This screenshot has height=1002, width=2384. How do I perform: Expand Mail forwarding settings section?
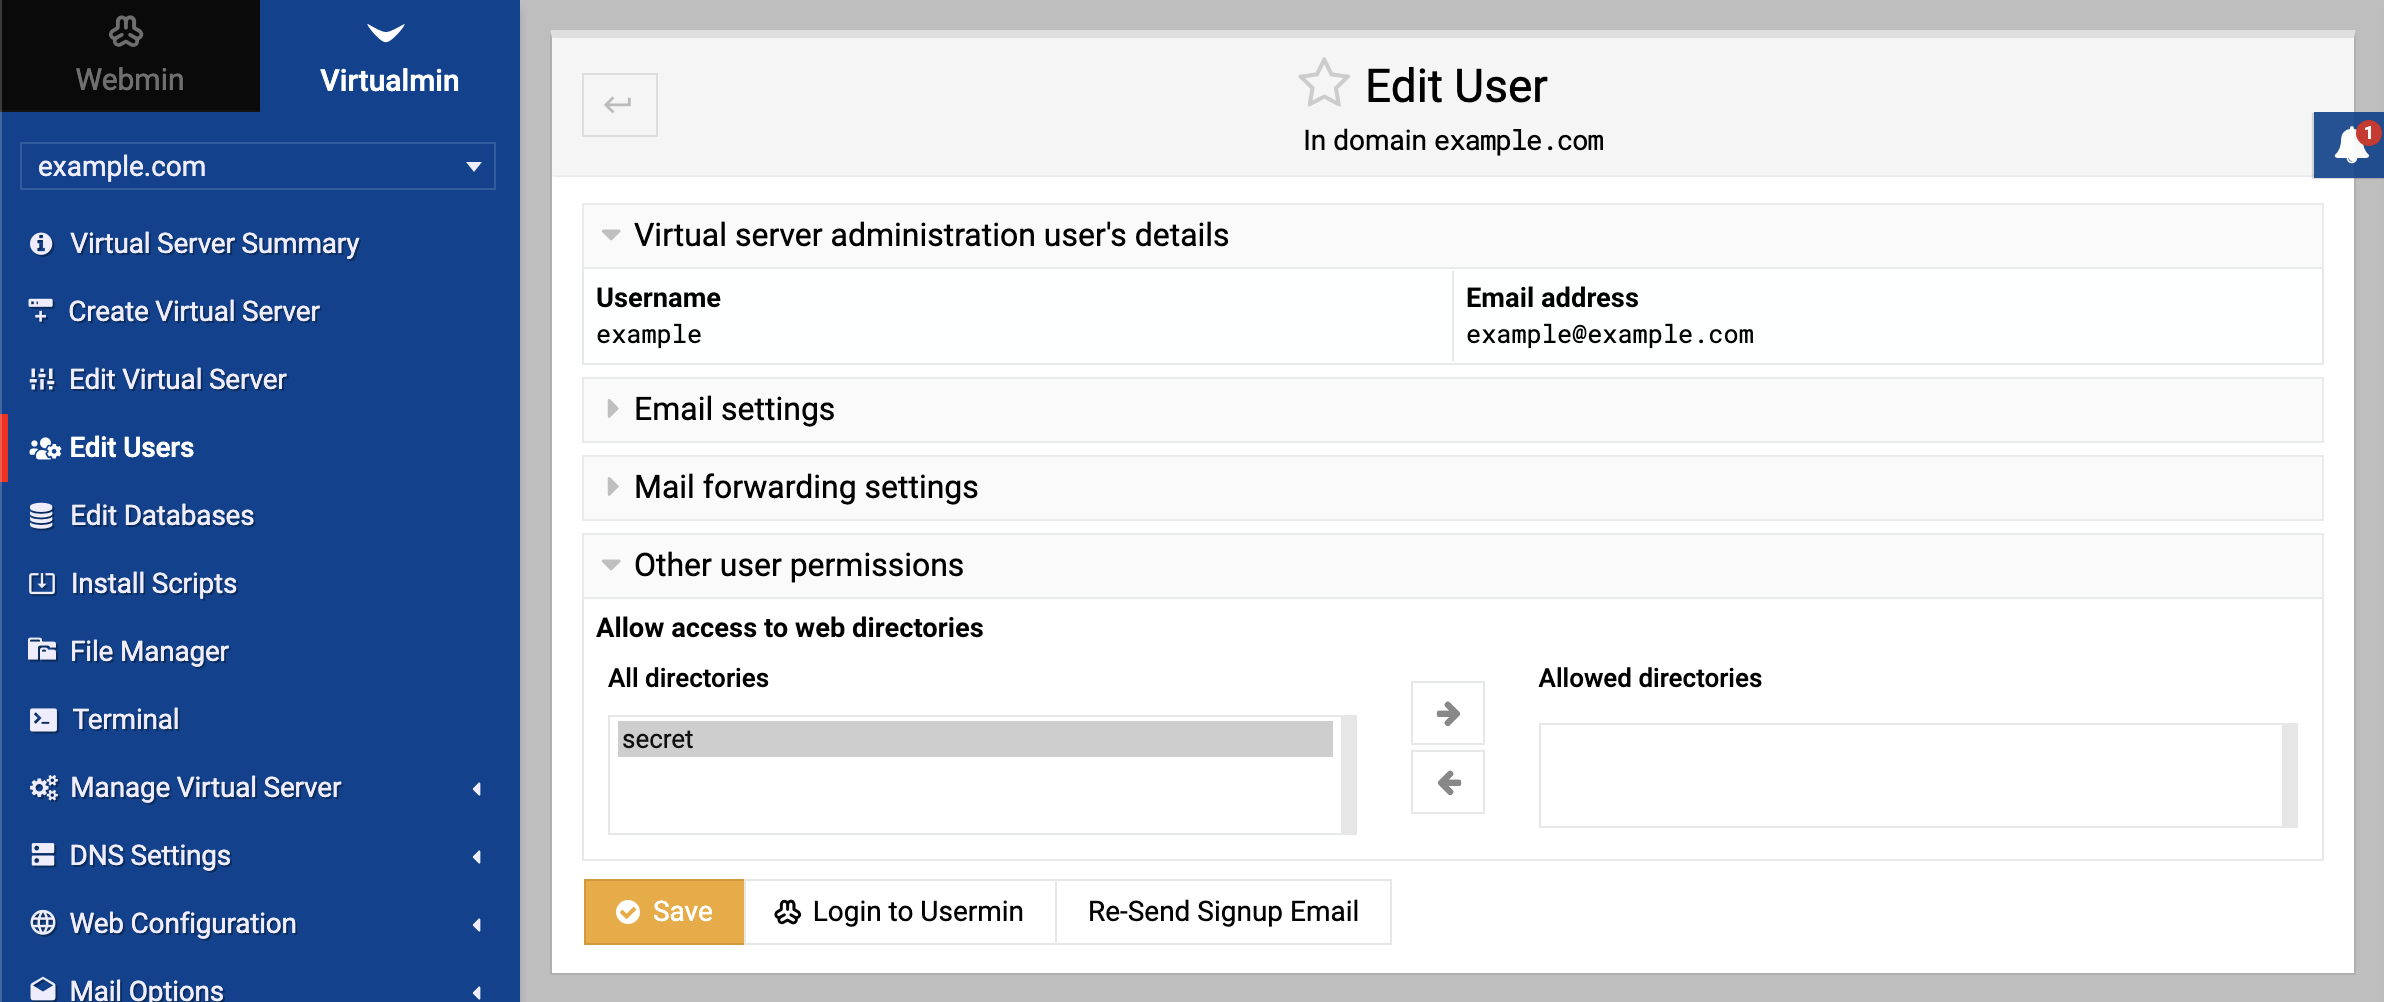(x=1452, y=487)
